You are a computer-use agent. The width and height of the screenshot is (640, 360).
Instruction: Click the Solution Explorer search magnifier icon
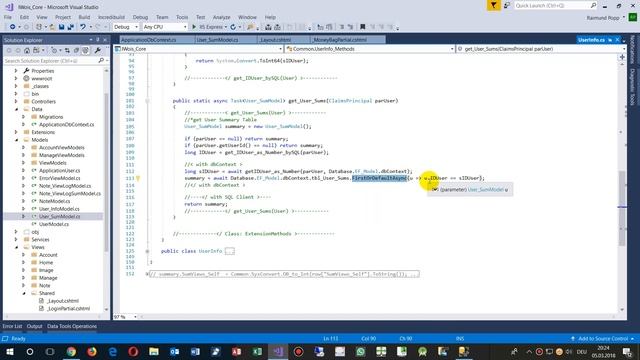101,60
